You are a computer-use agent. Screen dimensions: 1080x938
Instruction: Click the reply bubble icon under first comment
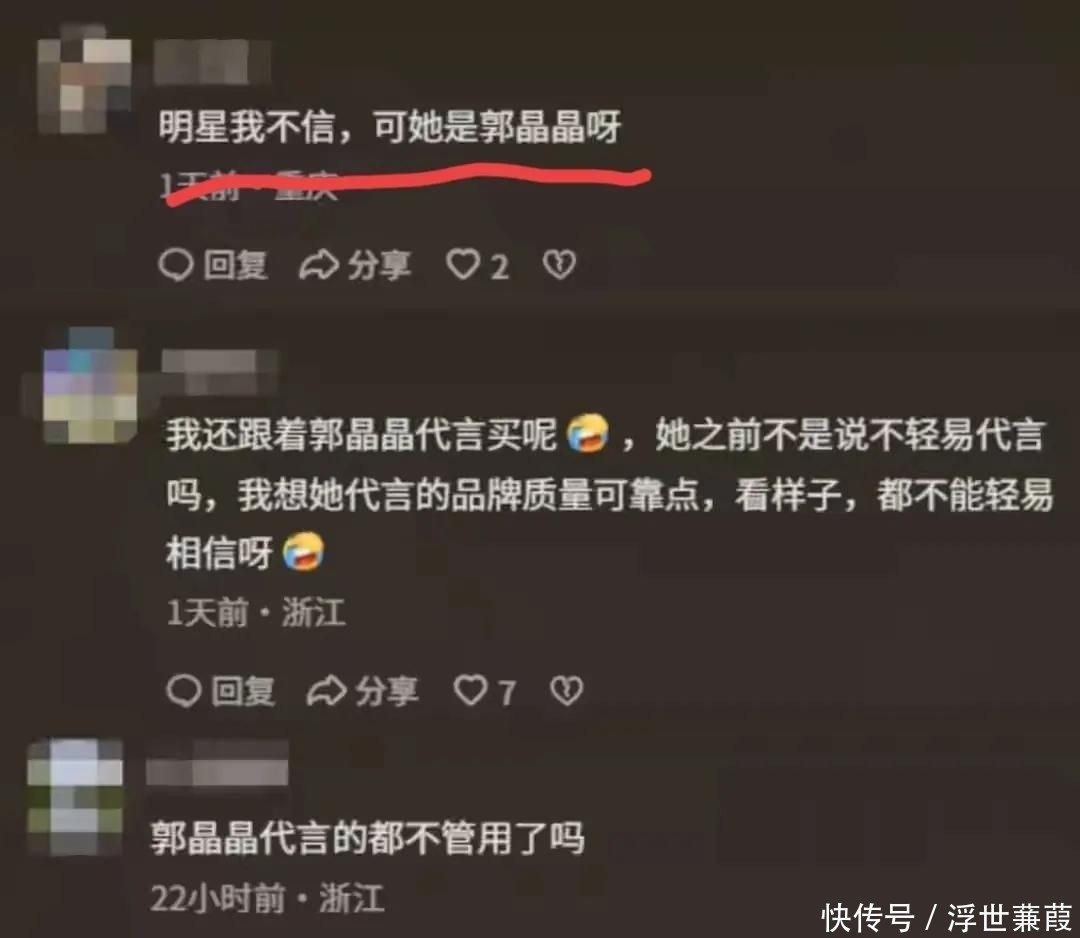(x=176, y=265)
